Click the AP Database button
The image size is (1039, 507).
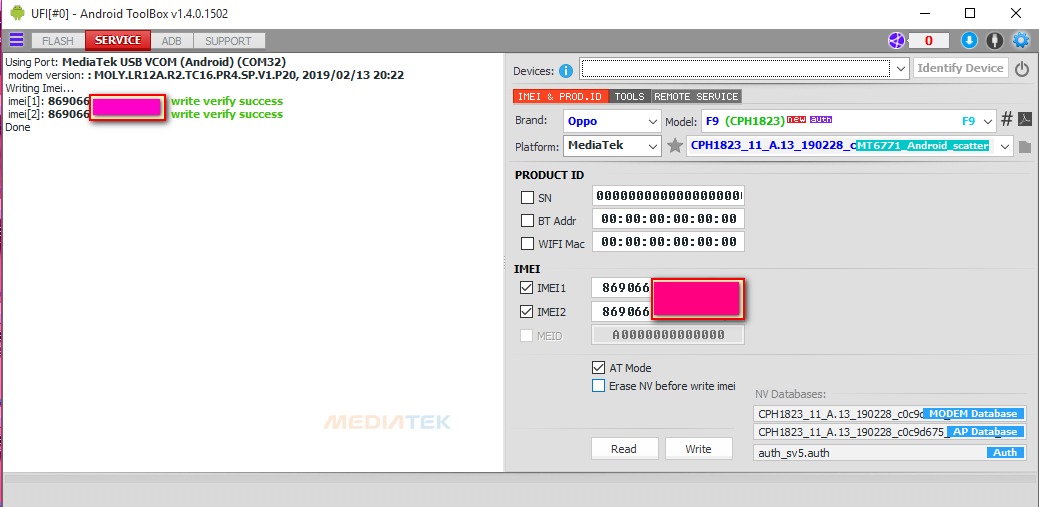point(985,431)
